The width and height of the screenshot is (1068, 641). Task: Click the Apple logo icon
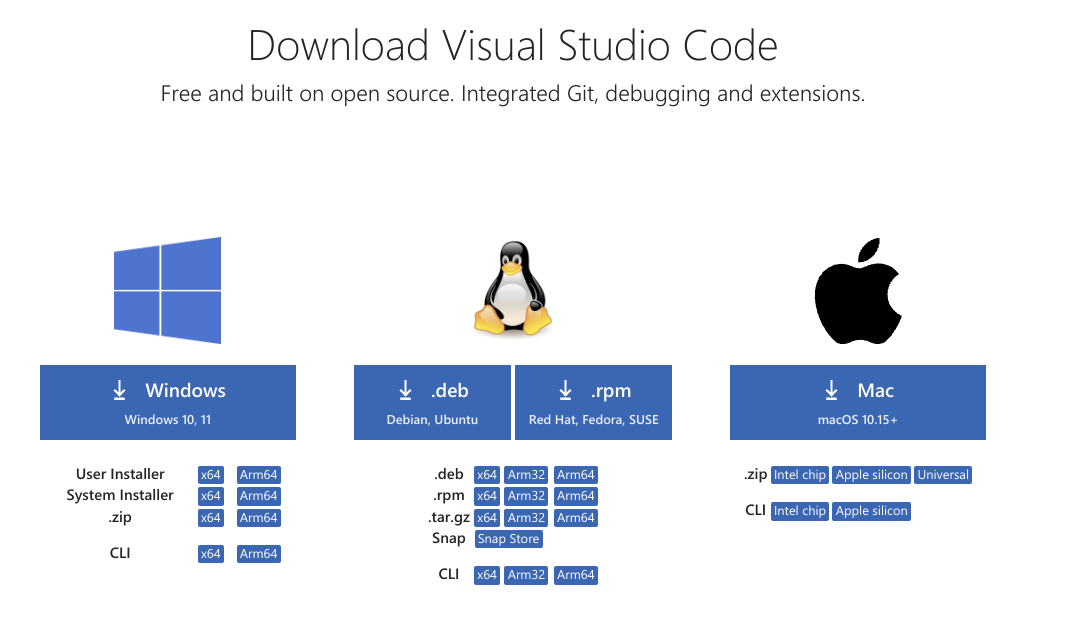coord(858,290)
